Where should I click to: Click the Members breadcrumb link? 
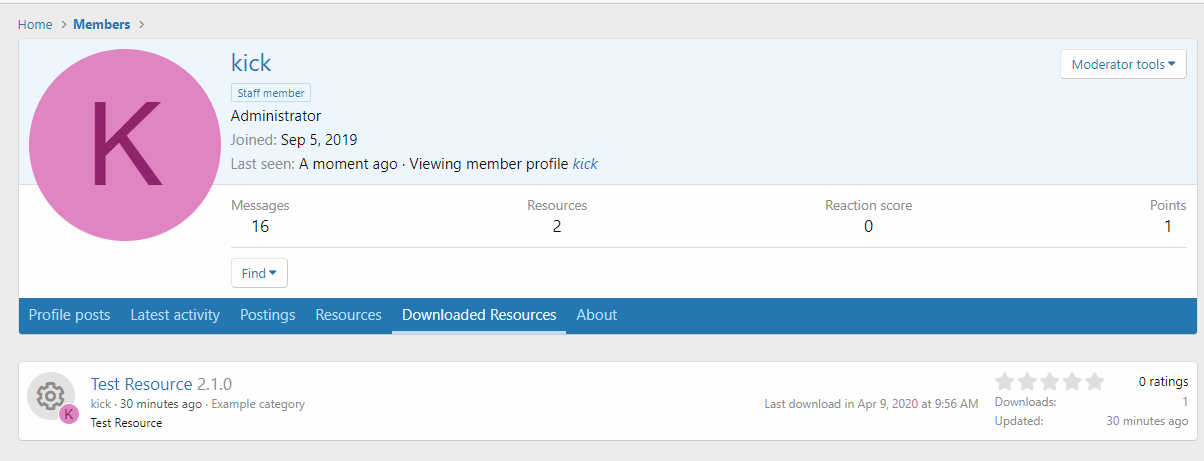click(x=101, y=24)
